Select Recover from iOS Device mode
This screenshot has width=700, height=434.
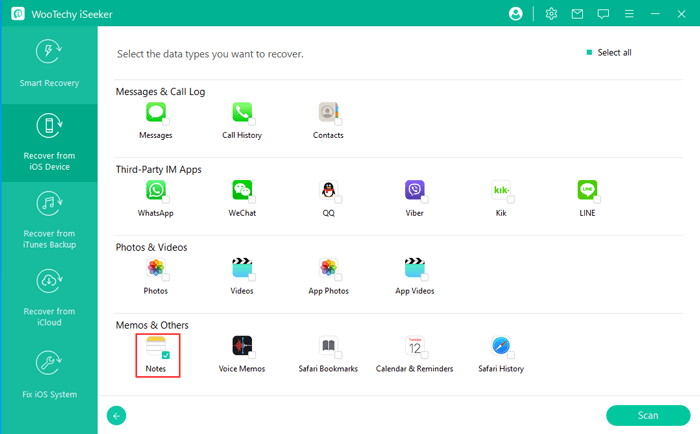[49, 143]
